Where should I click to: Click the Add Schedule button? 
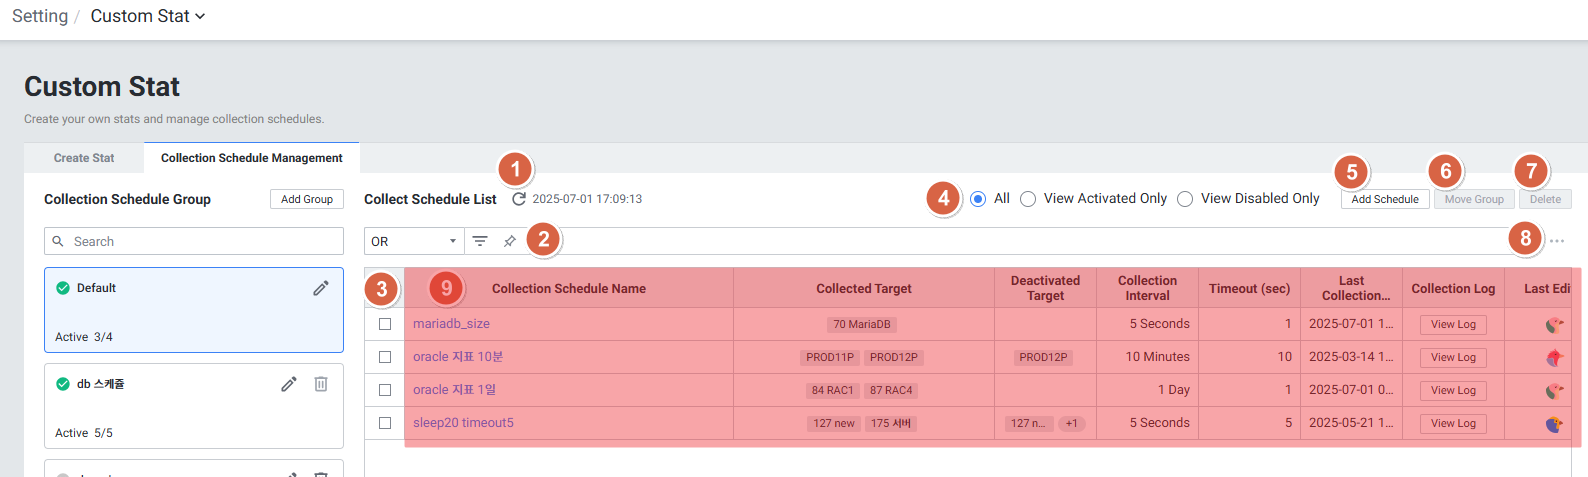click(1385, 199)
